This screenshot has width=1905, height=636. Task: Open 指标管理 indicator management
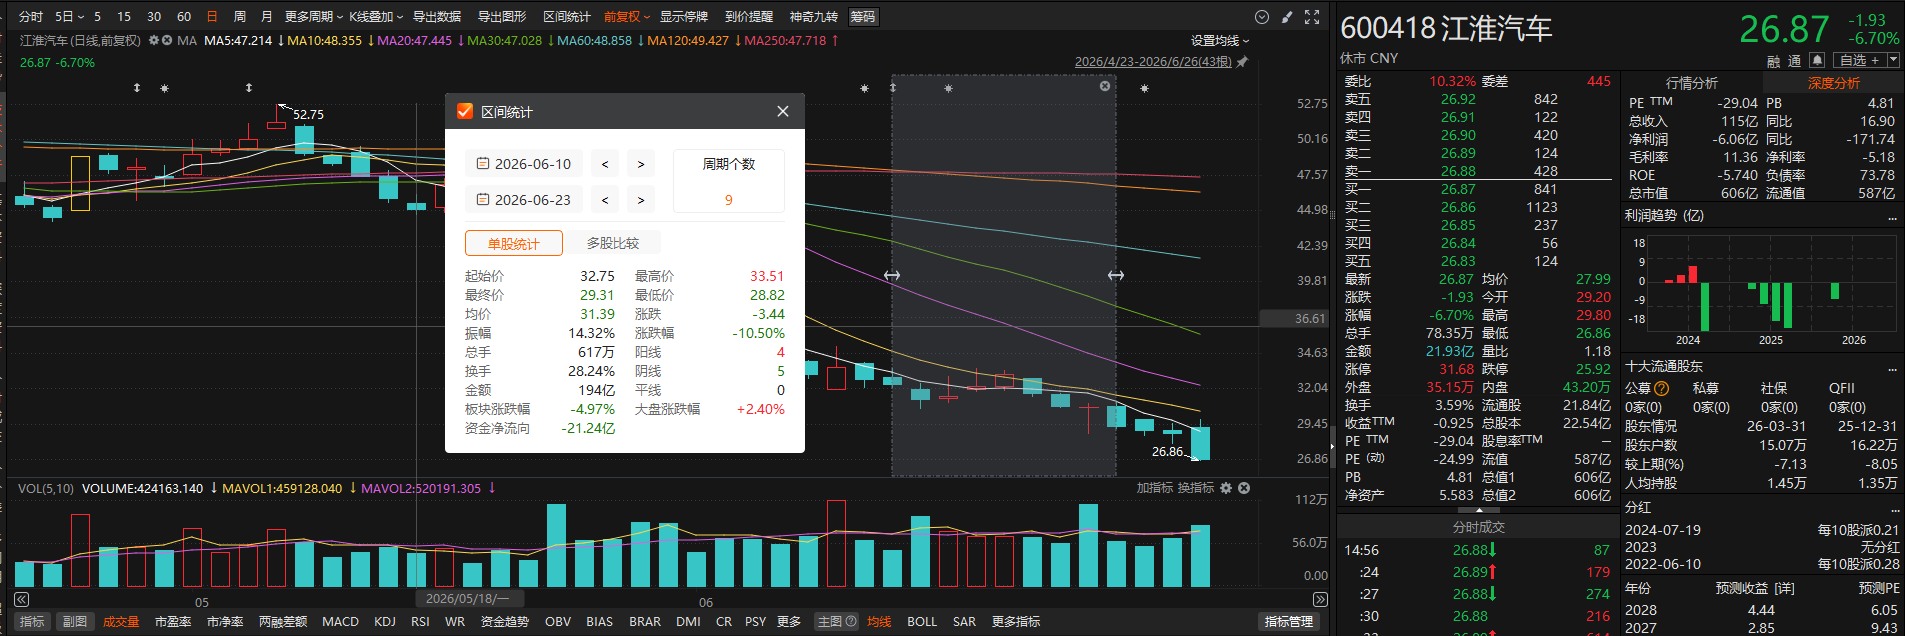(1289, 621)
